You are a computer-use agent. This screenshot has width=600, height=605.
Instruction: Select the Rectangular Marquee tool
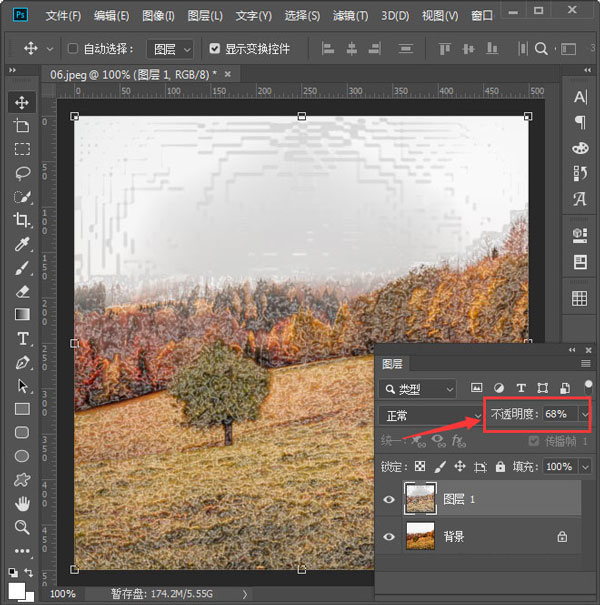click(x=22, y=149)
